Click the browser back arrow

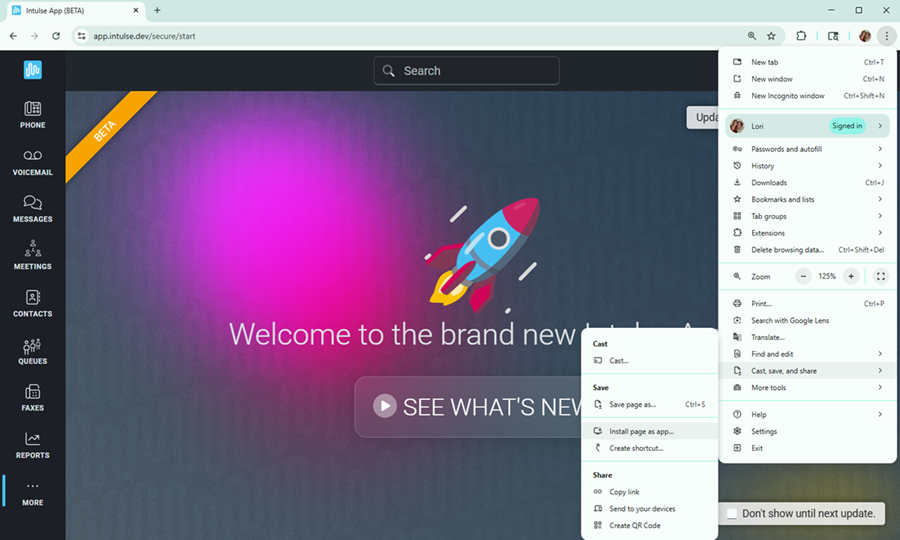(x=13, y=36)
